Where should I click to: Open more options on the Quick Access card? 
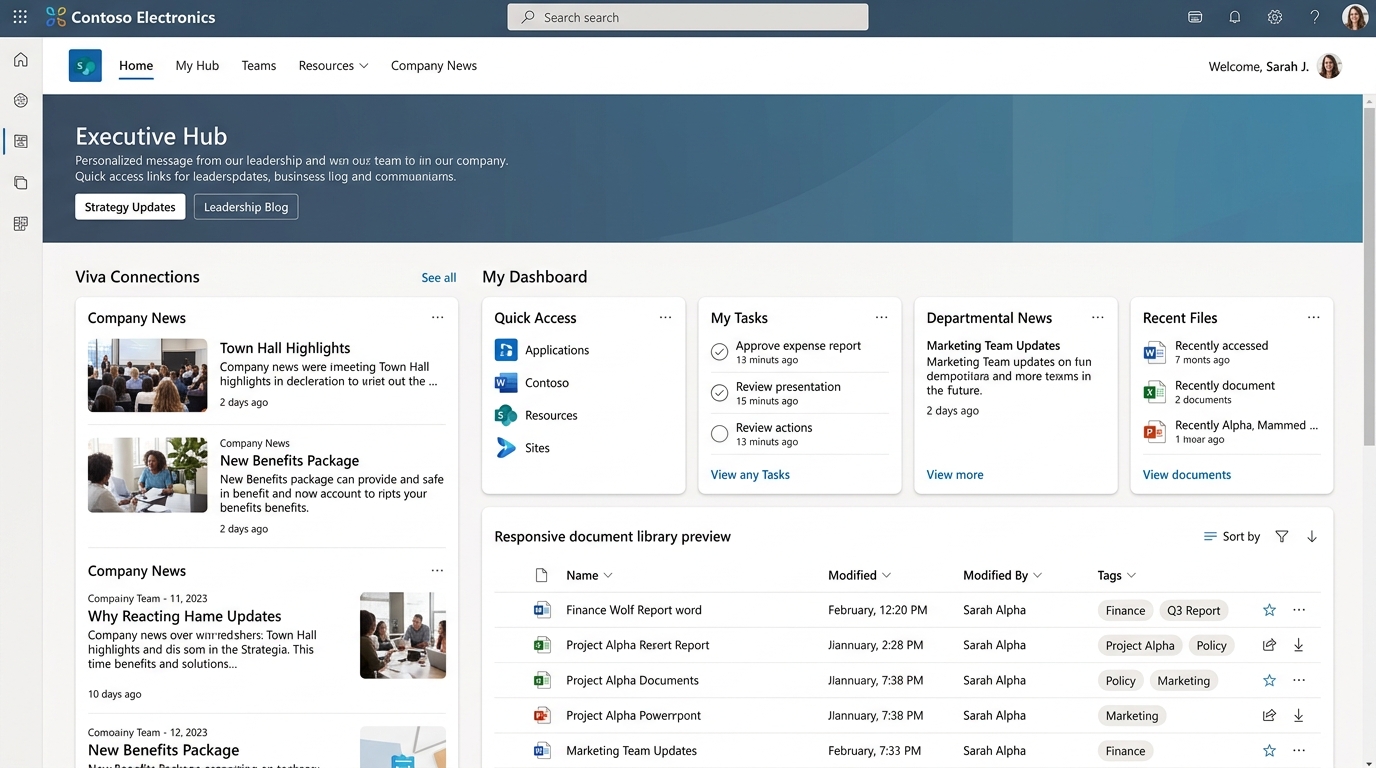(x=665, y=317)
